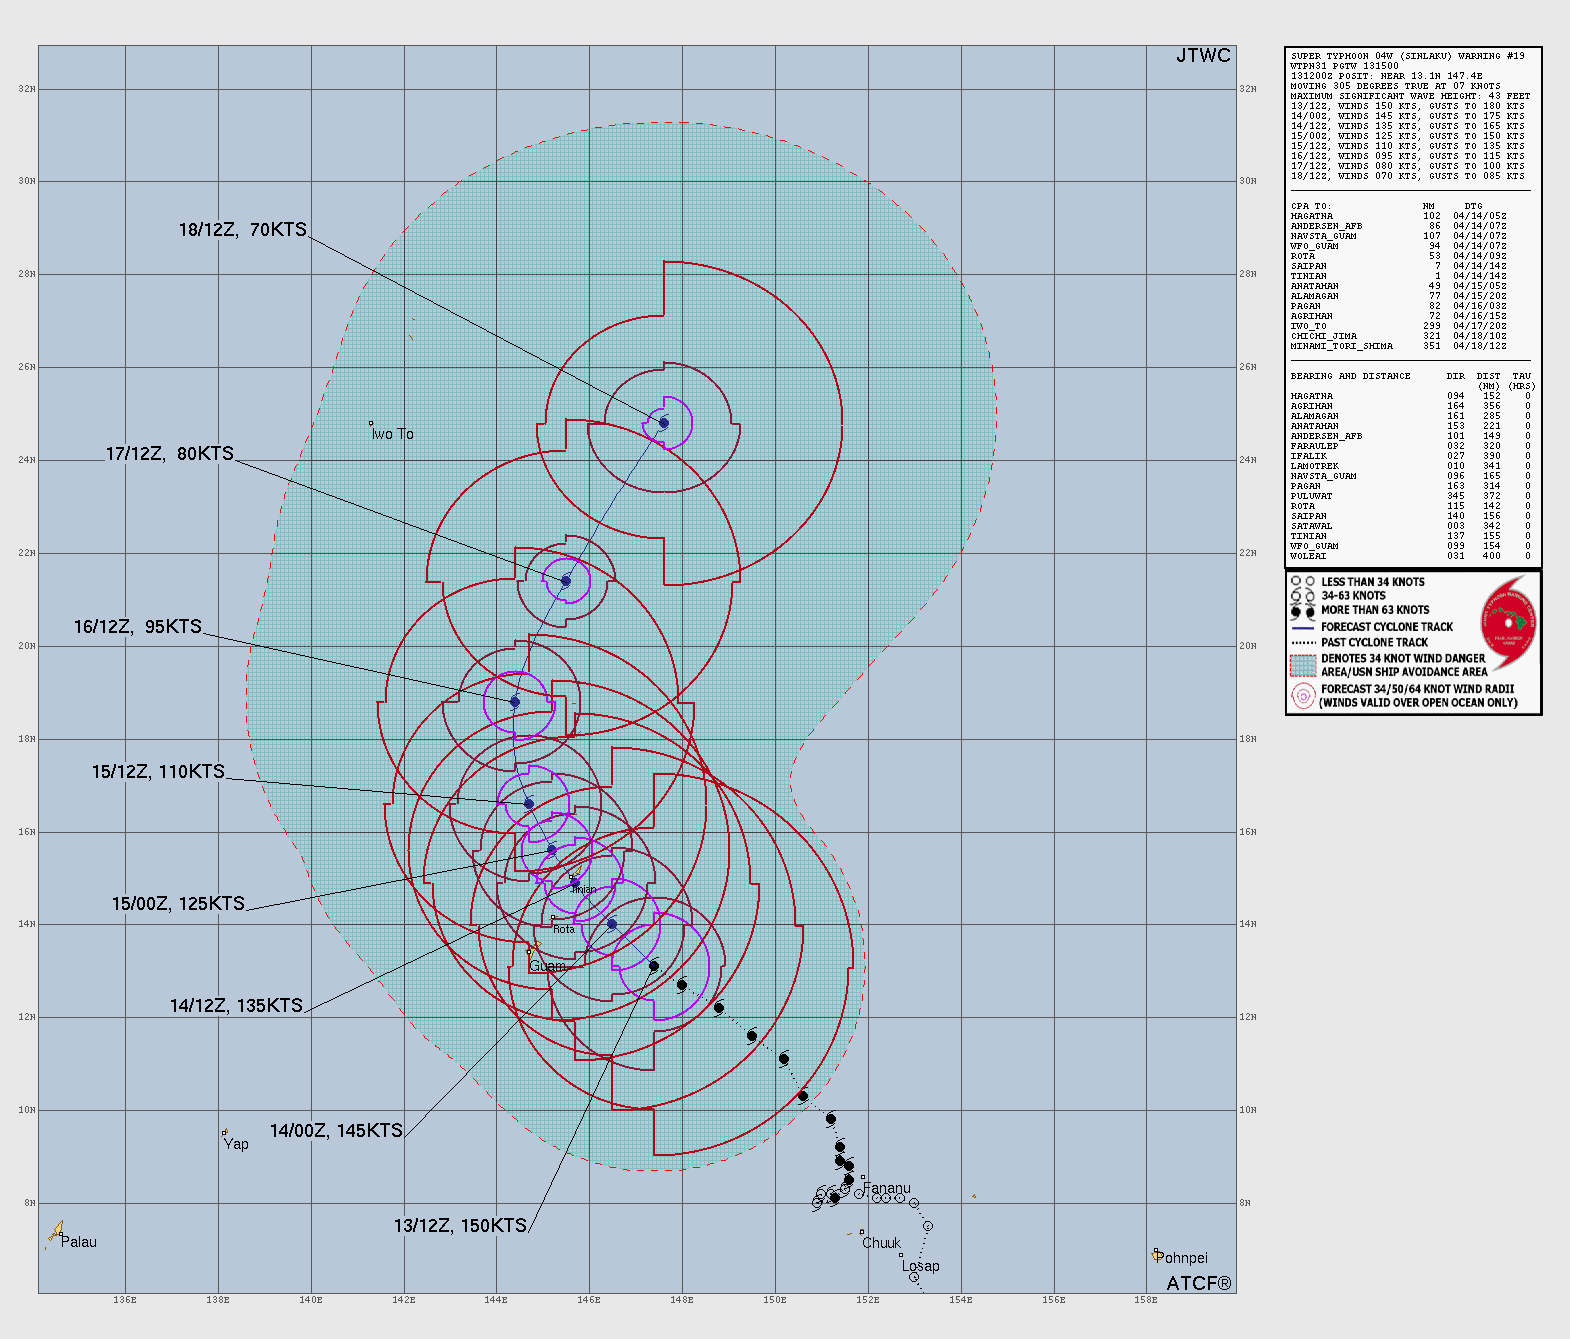This screenshot has height=1339, width=1570.
Task: Click the Palau island marker icon
Action: [56, 1233]
